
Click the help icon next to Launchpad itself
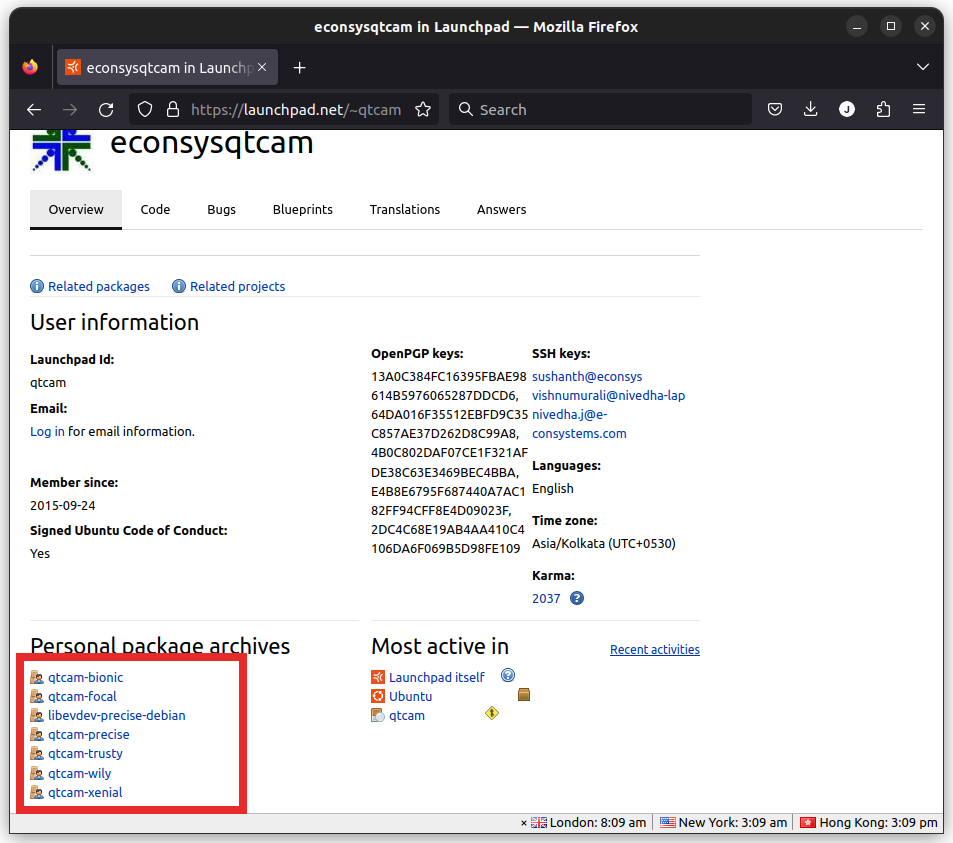click(508, 675)
